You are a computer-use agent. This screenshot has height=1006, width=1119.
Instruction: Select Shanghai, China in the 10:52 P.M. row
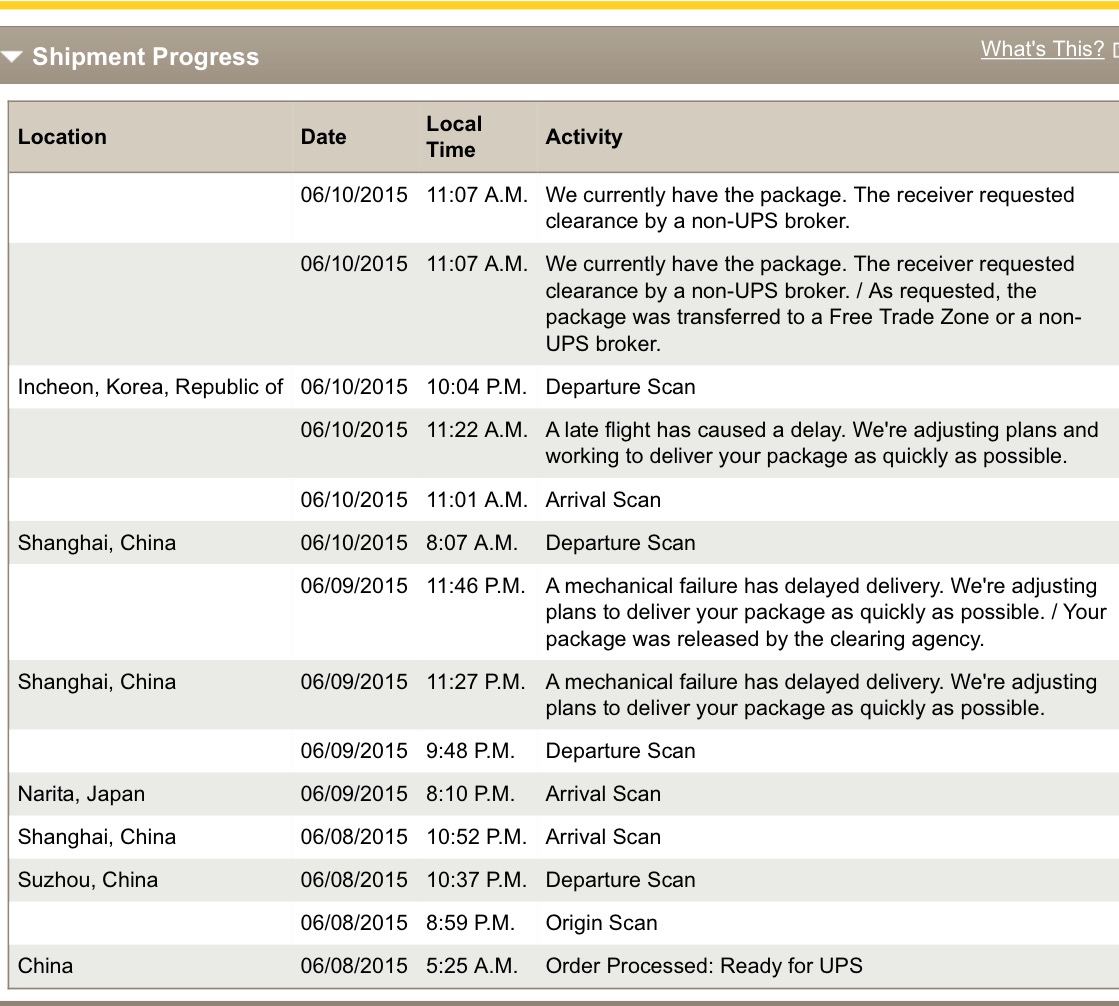click(97, 836)
